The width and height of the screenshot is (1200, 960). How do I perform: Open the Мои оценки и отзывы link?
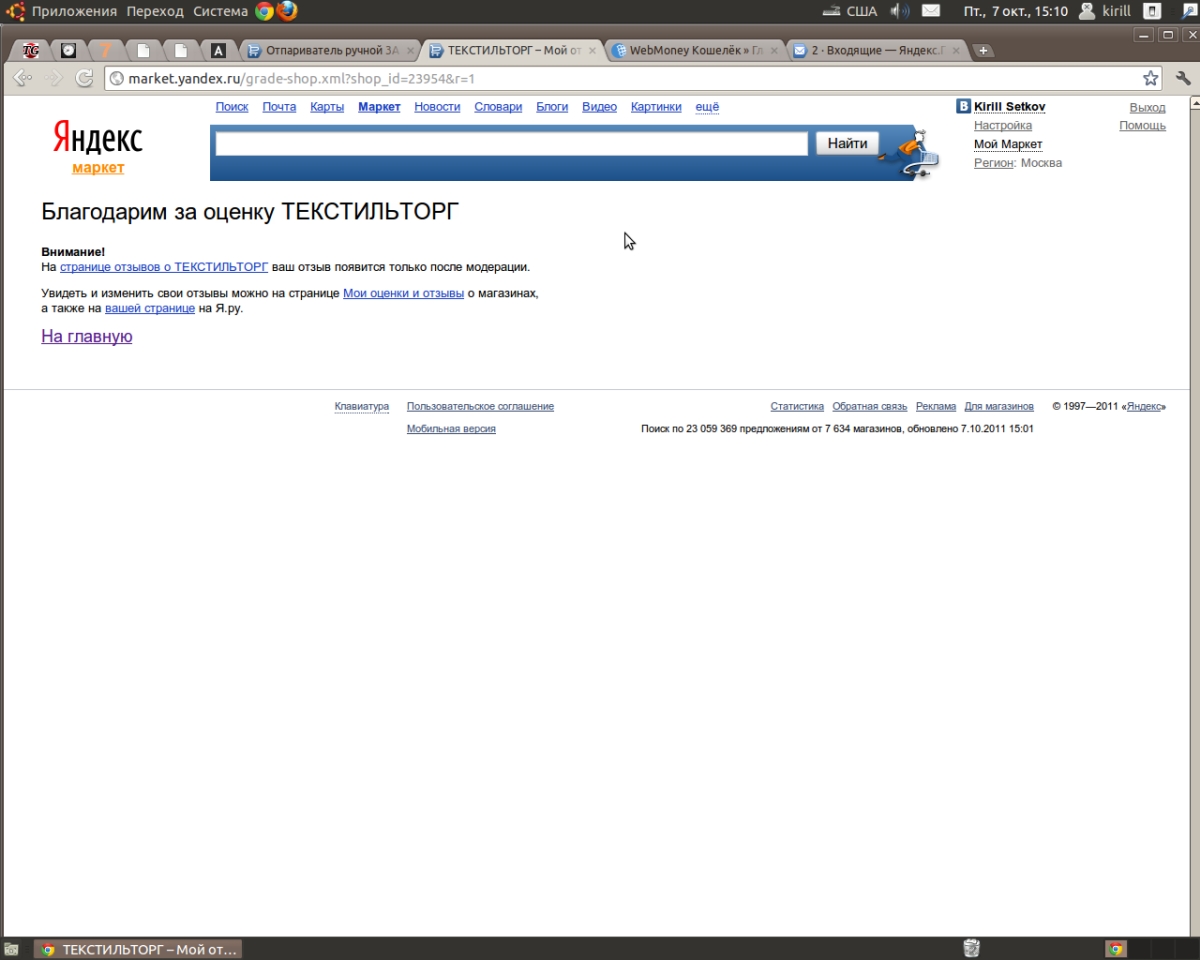point(403,293)
